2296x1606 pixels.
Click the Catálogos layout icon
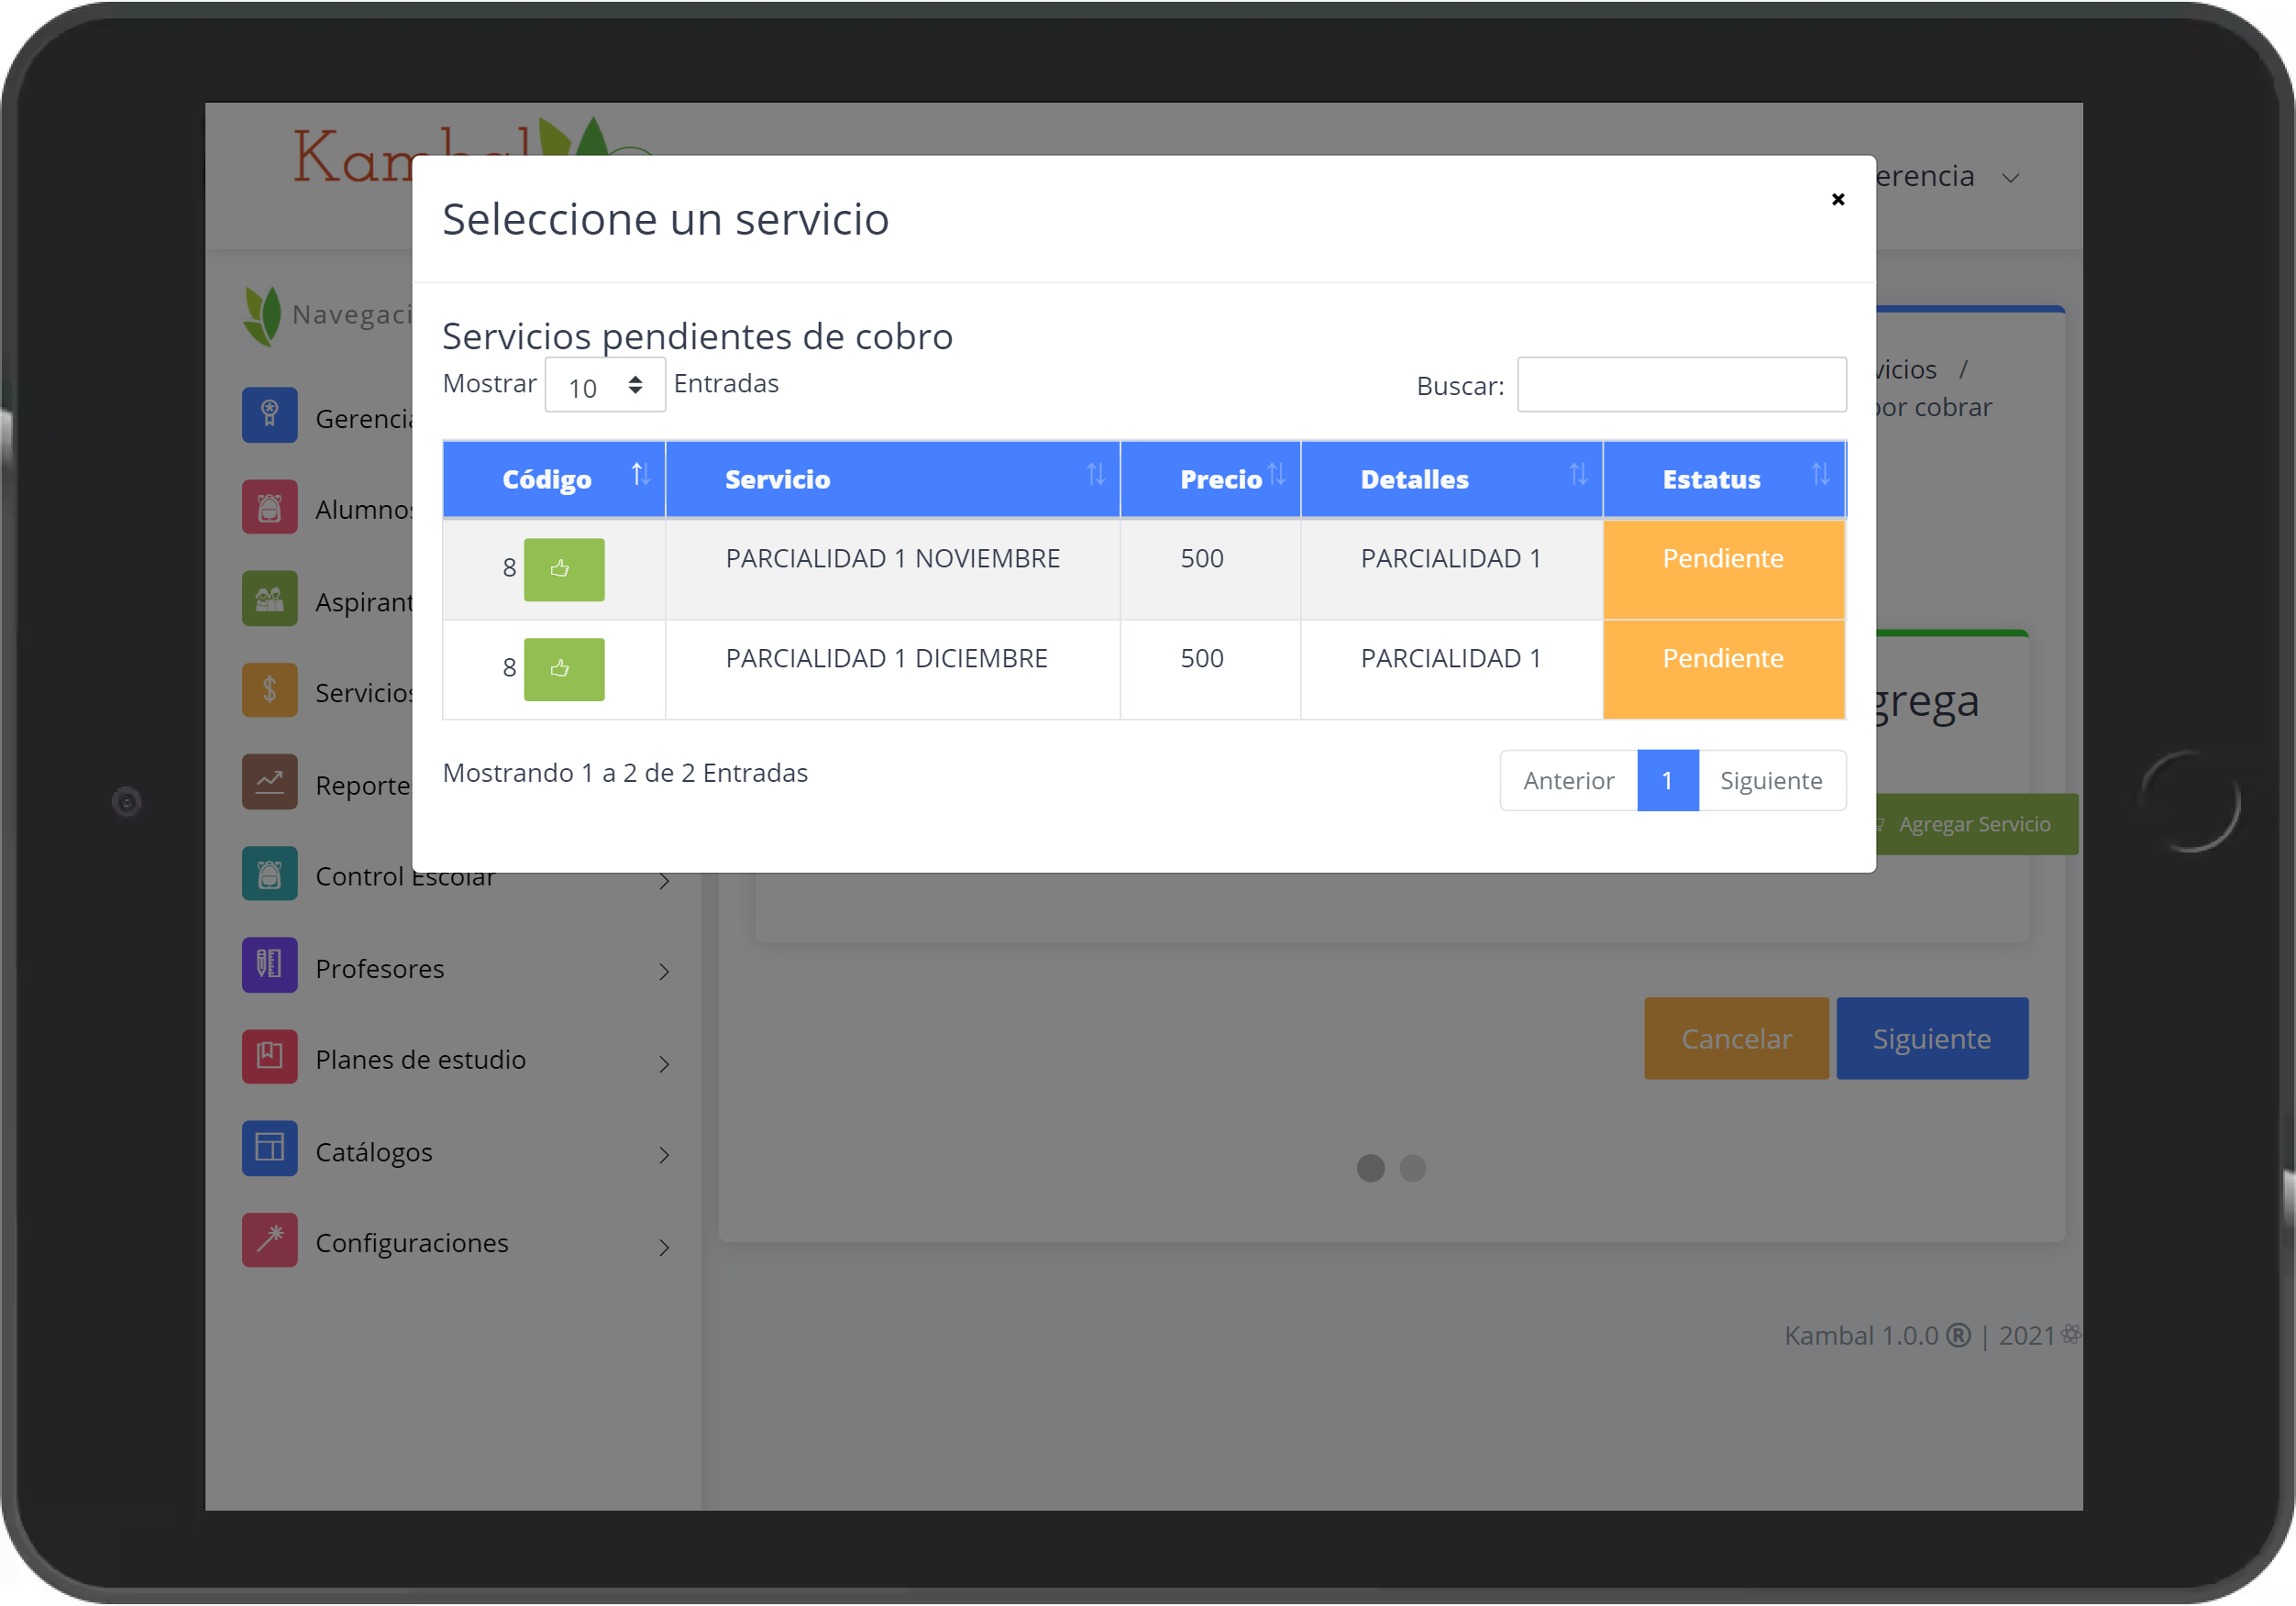click(269, 1148)
